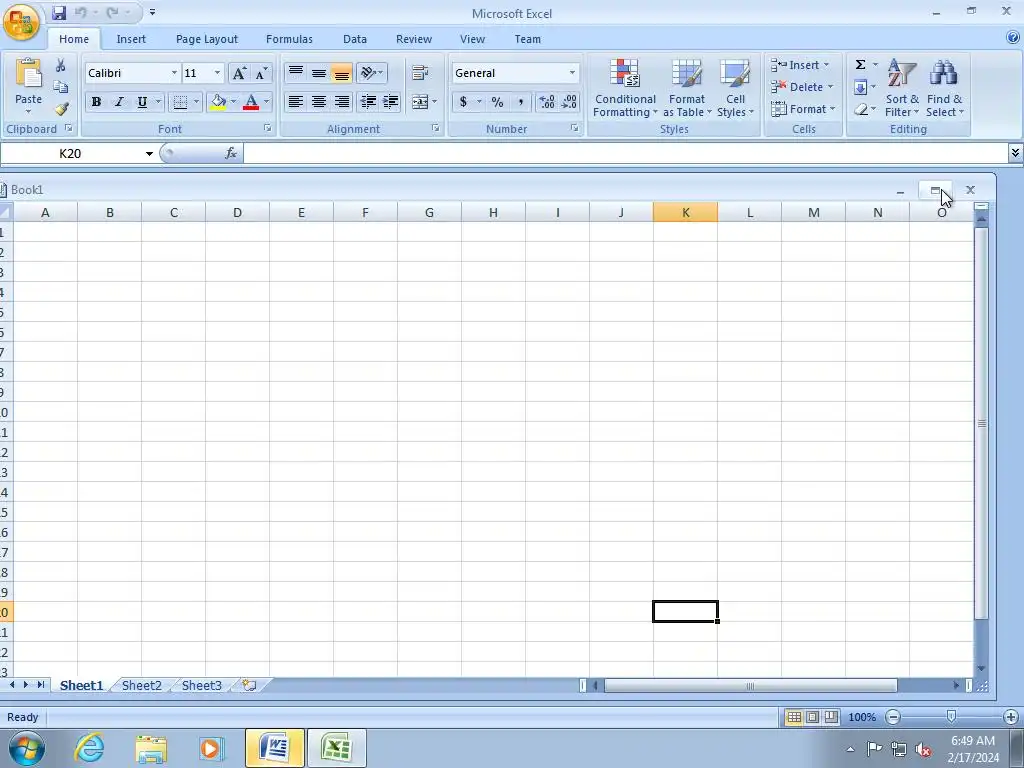The width and height of the screenshot is (1024, 768).
Task: Expand the formula bar
Action: pos(1015,153)
